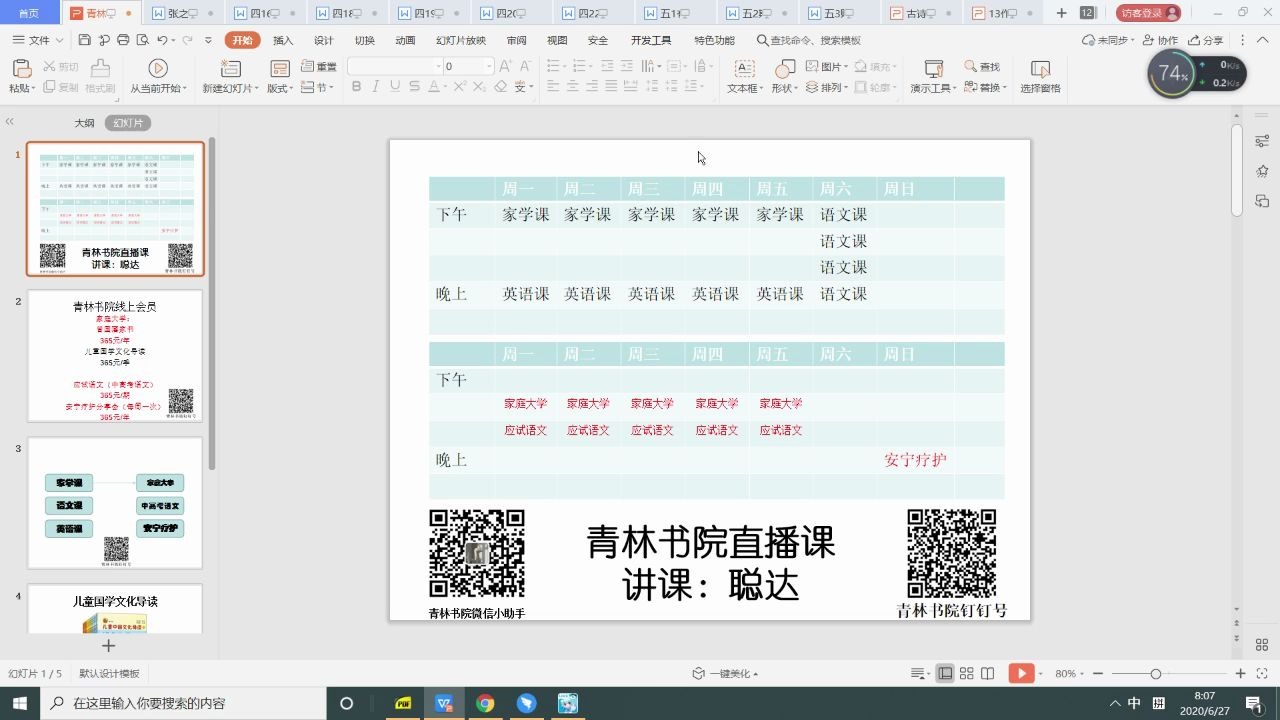Screen dimensions: 1280x720
Task: Toggle Bold formatting
Action: 356,87
